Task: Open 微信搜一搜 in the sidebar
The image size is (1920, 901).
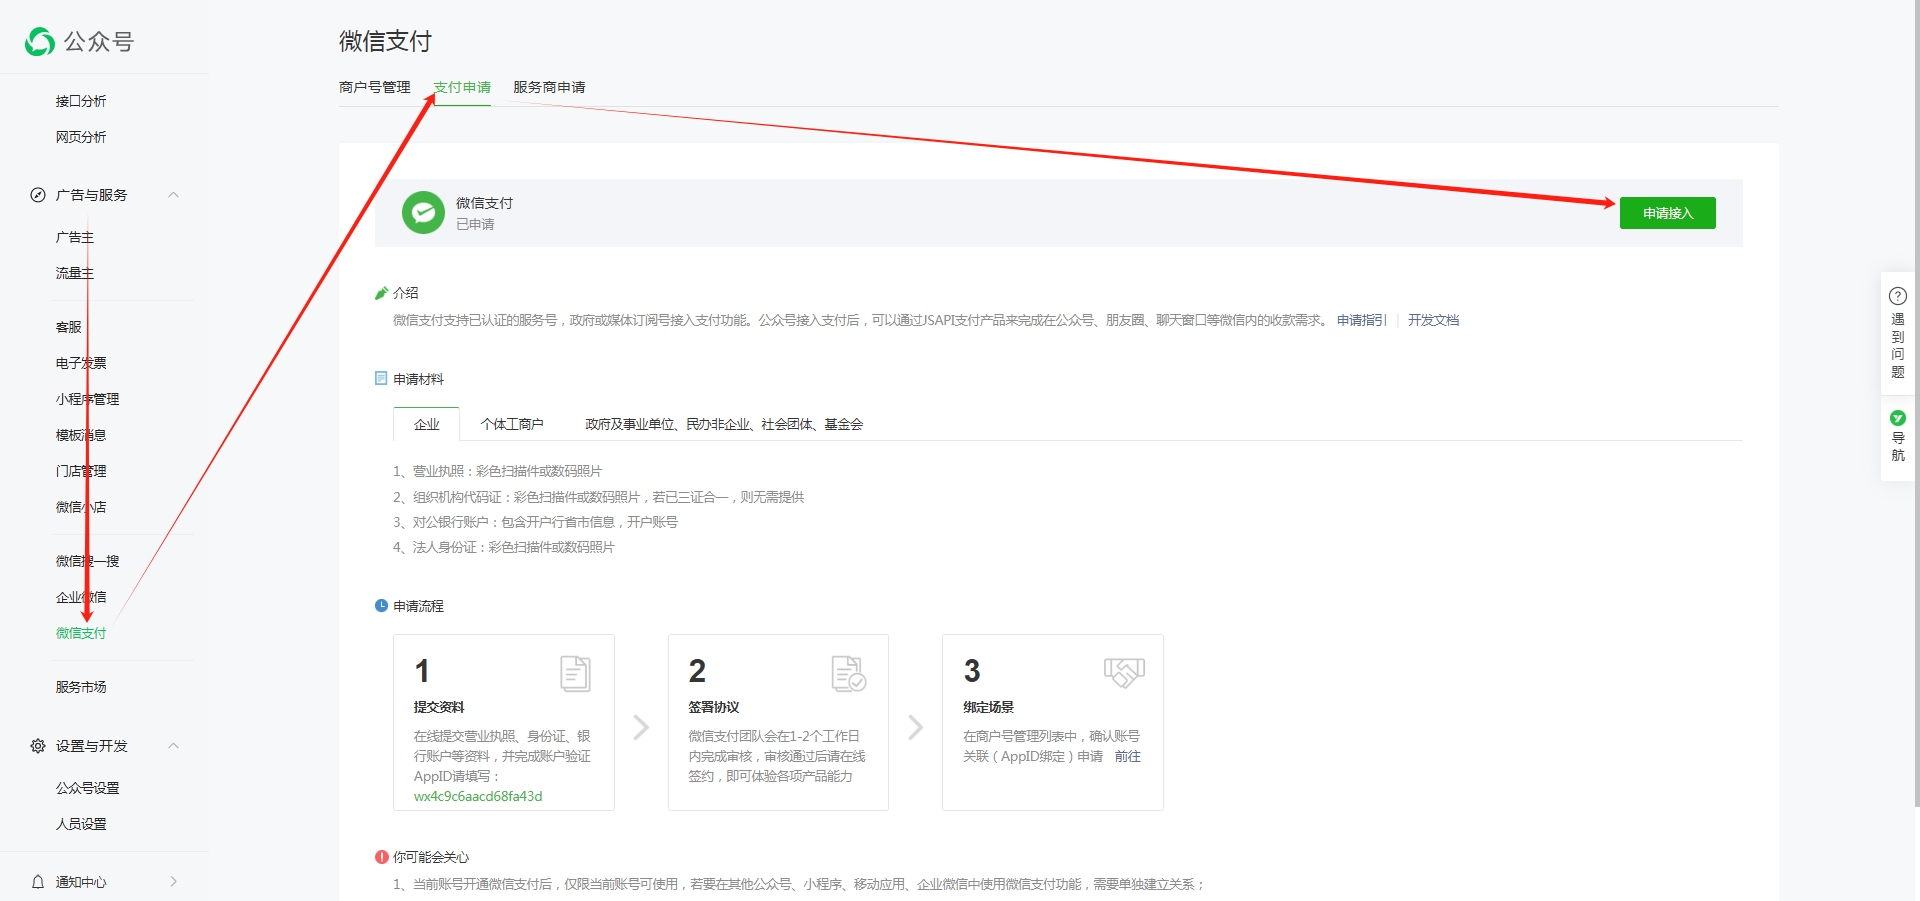Action: 87,561
